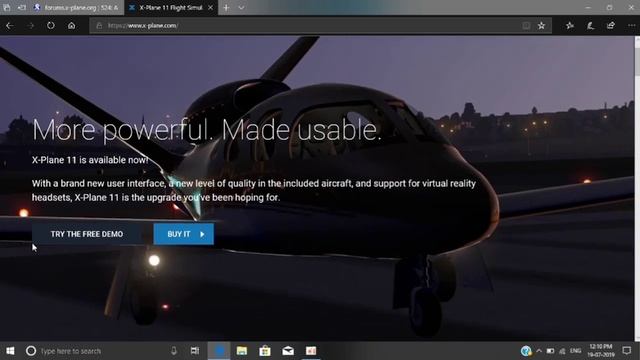Click the battery tray icon
Screen dimensions: 640x360
550,351
